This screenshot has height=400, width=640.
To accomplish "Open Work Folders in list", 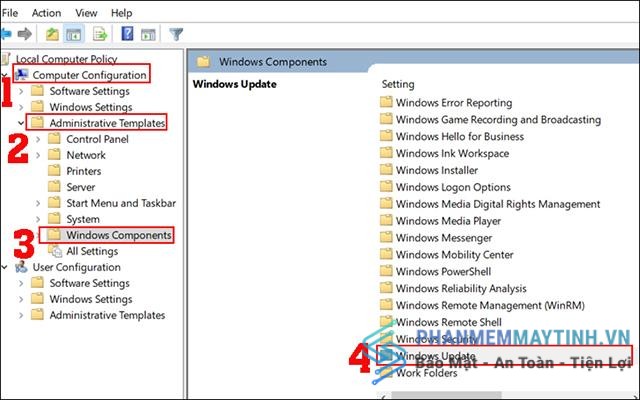I will pyautogui.click(x=426, y=373).
